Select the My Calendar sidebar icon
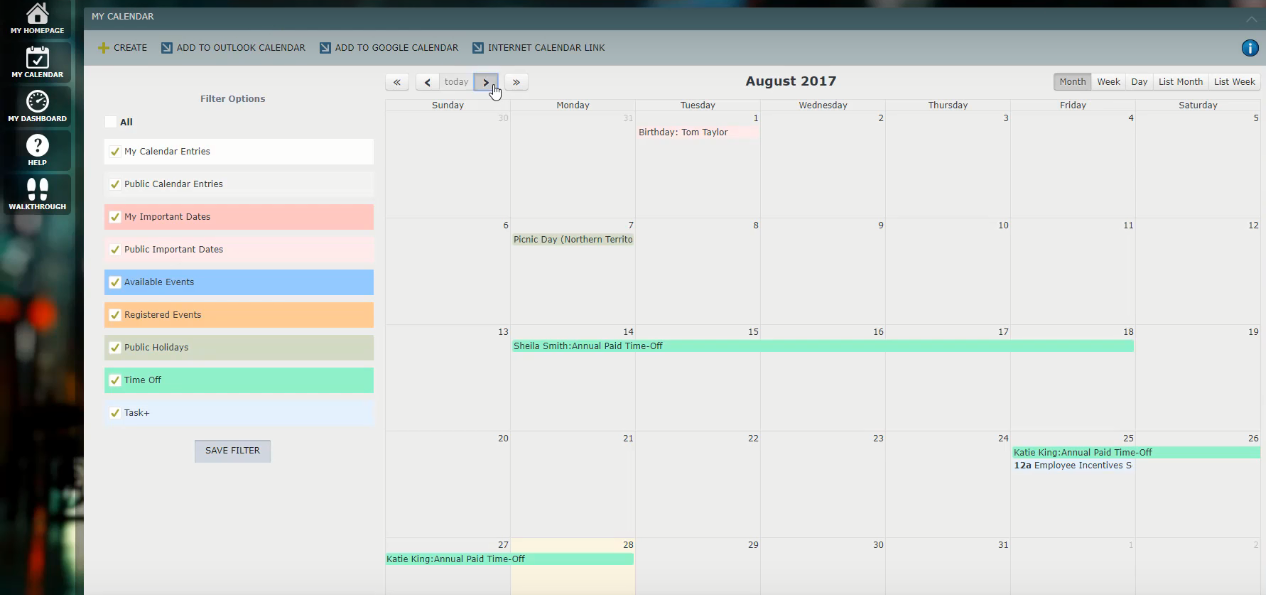This screenshot has width=1266, height=595. pos(37,60)
